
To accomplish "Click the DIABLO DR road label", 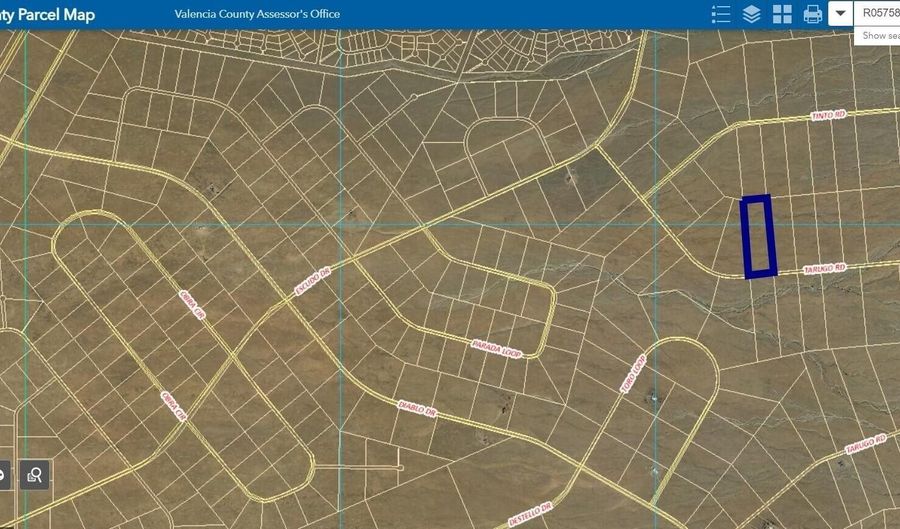I will 417,409.
